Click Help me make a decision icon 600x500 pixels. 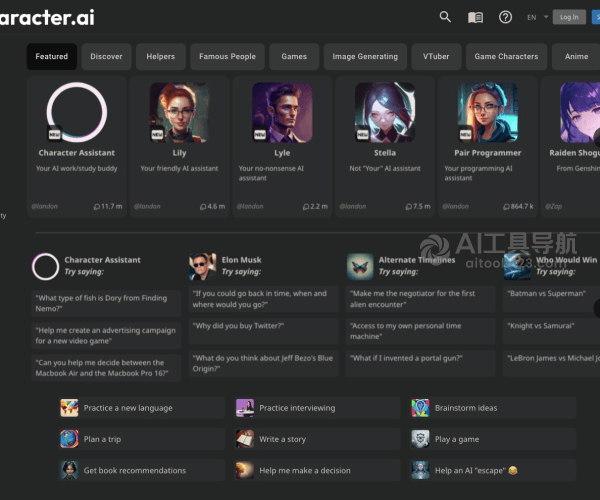pyautogui.click(x=245, y=471)
